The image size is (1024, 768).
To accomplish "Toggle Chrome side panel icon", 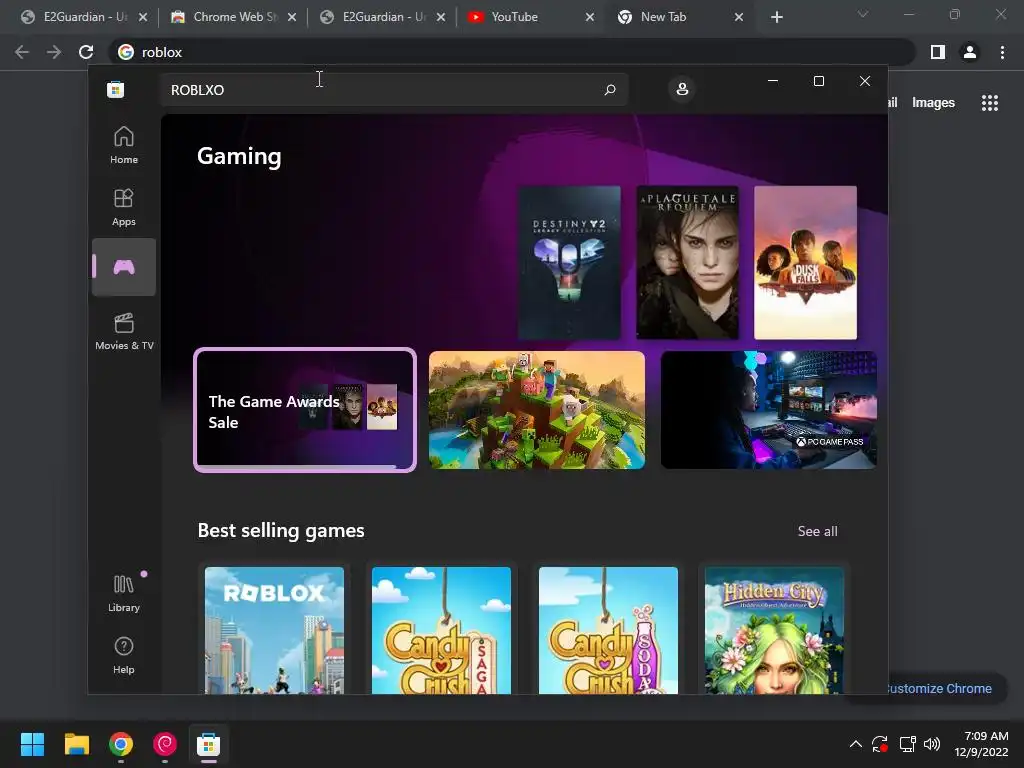I will (x=938, y=52).
